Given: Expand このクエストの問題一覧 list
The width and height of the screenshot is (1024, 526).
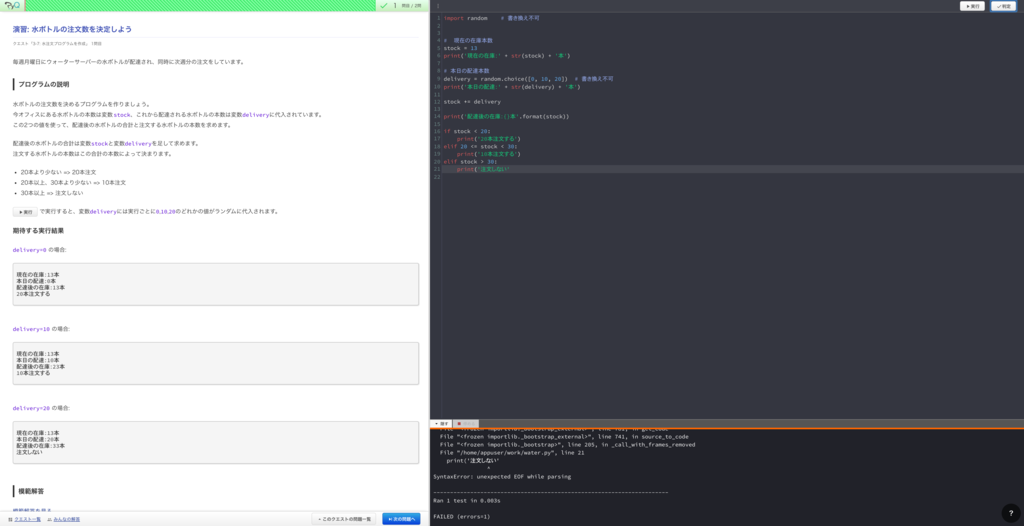Looking at the screenshot, I should [344, 519].
